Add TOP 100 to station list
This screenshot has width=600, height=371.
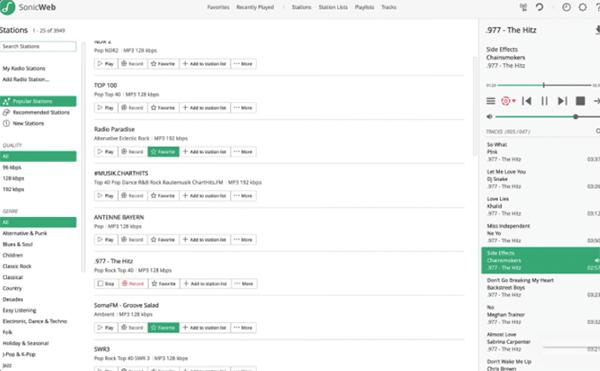point(205,108)
